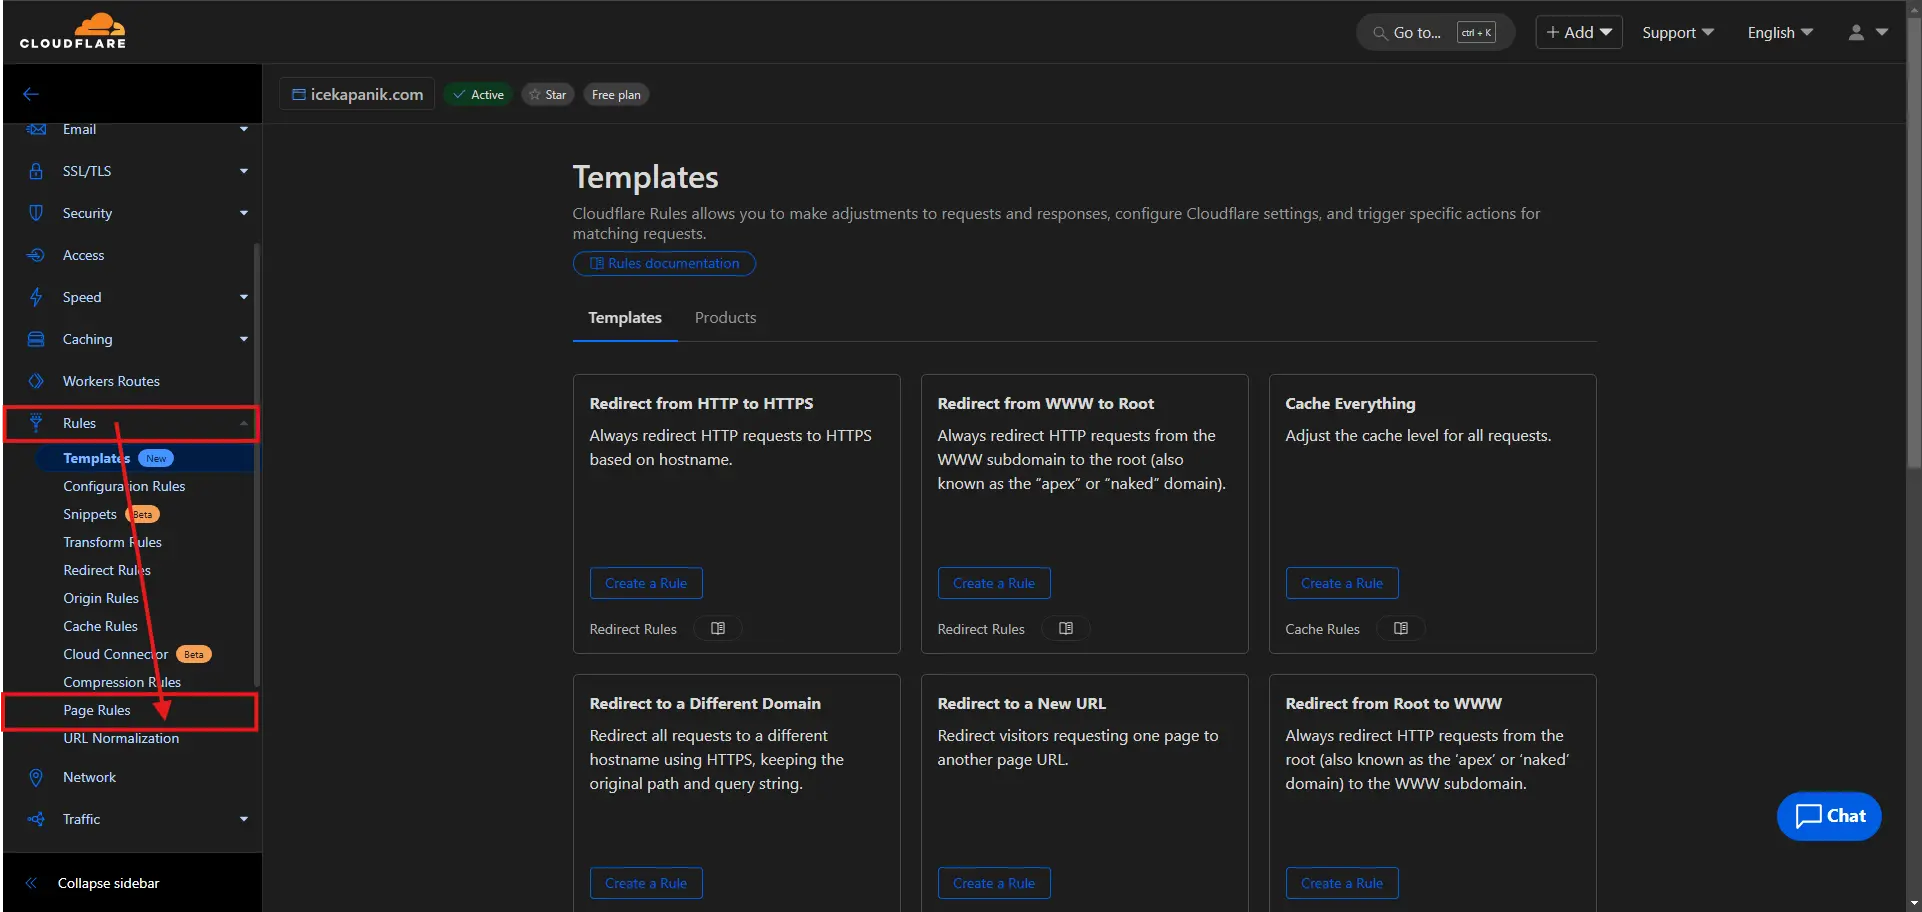
Task: Open Compression Rules
Action: pyautogui.click(x=122, y=682)
